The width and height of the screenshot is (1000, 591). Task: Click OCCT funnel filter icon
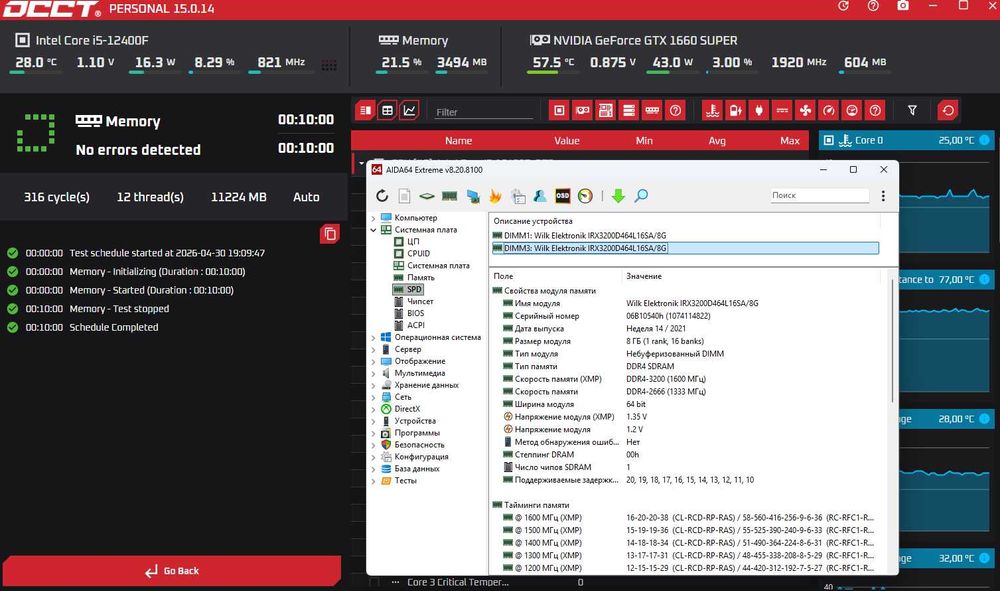click(913, 110)
